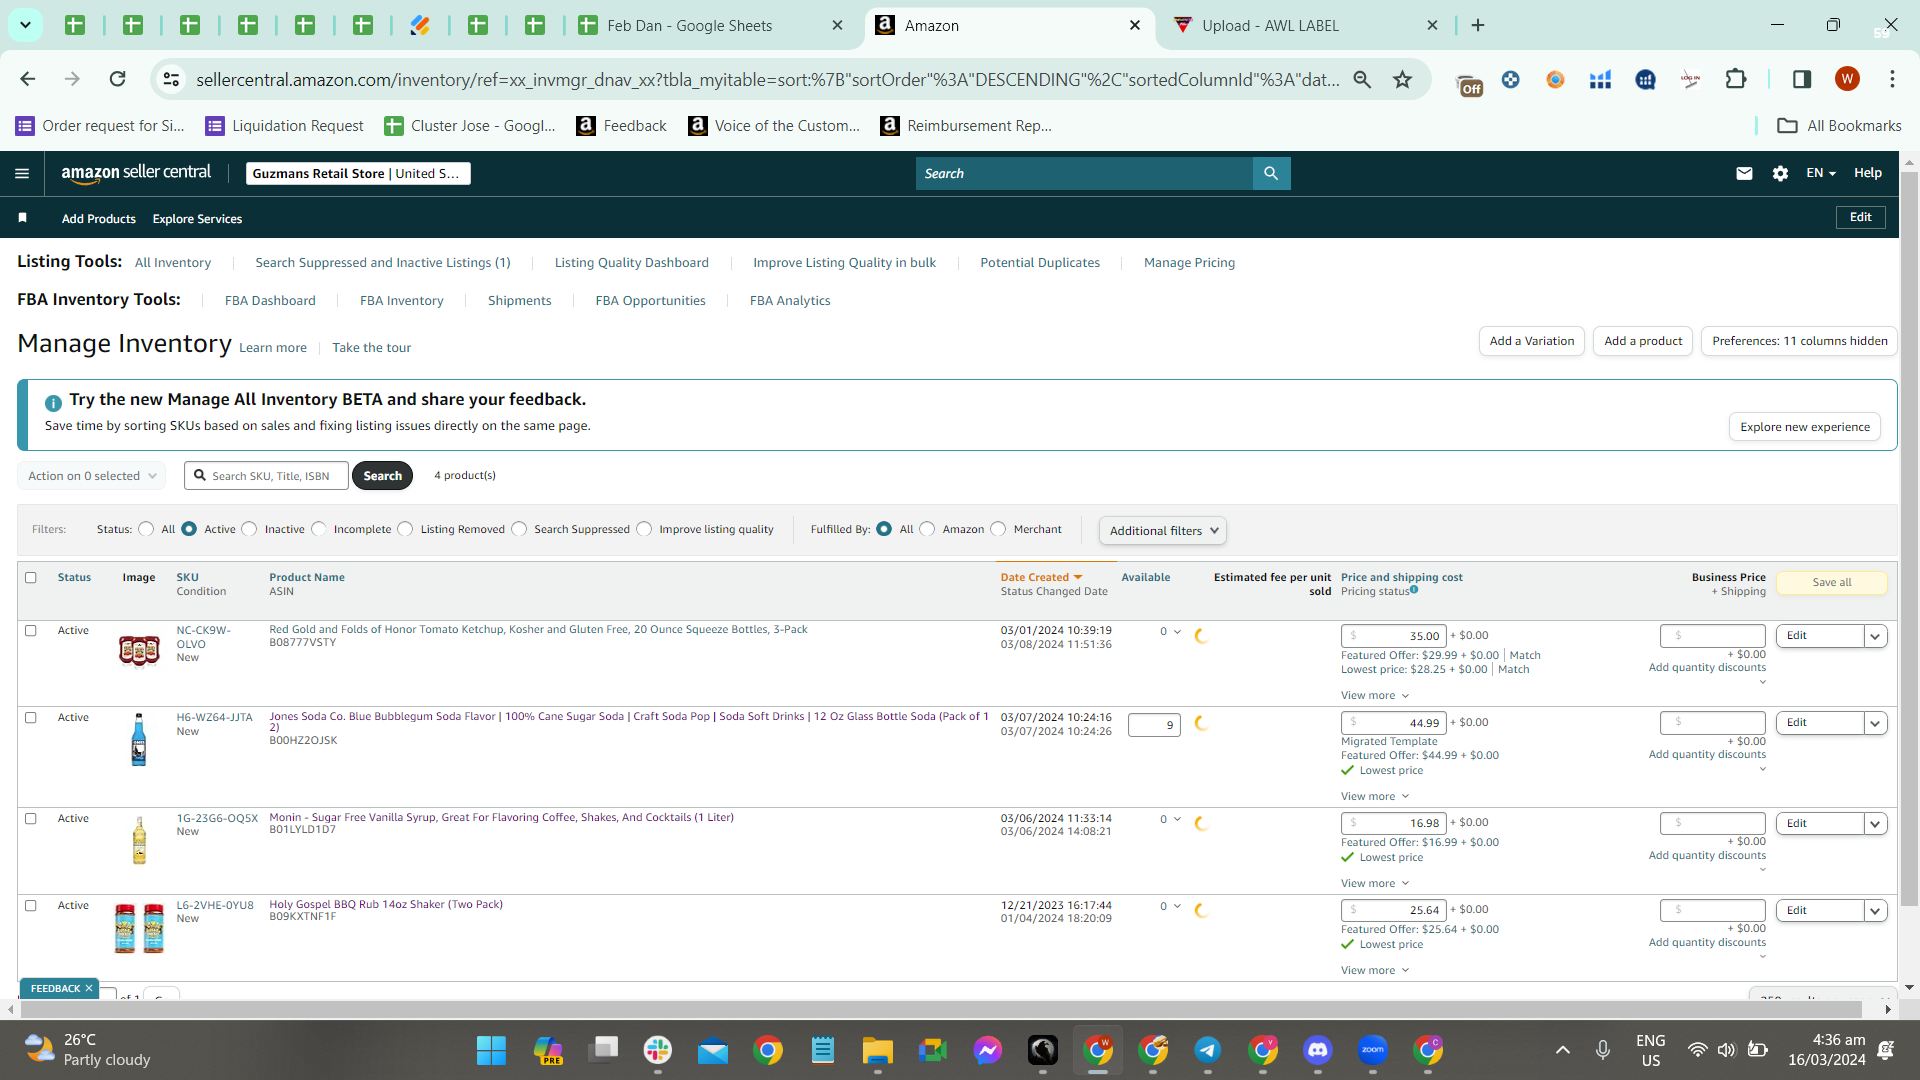Image resolution: width=1920 pixels, height=1080 pixels.
Task: Open Zoom from the taskbar
Action: 1373,1050
